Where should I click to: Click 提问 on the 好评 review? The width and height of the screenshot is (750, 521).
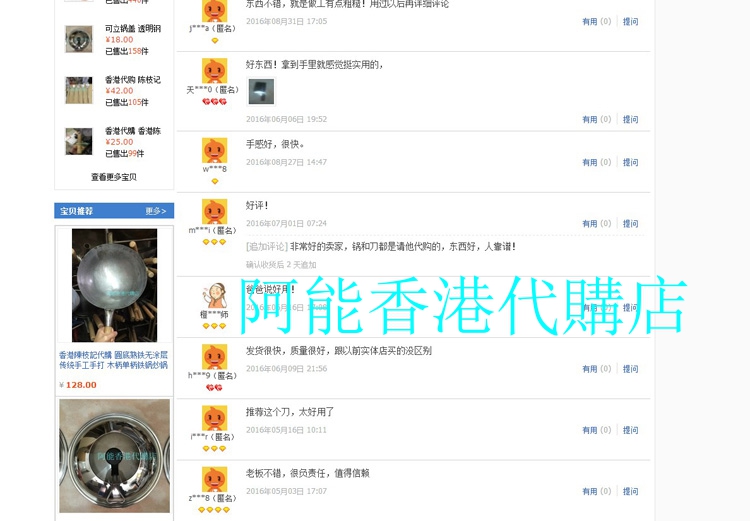point(630,223)
